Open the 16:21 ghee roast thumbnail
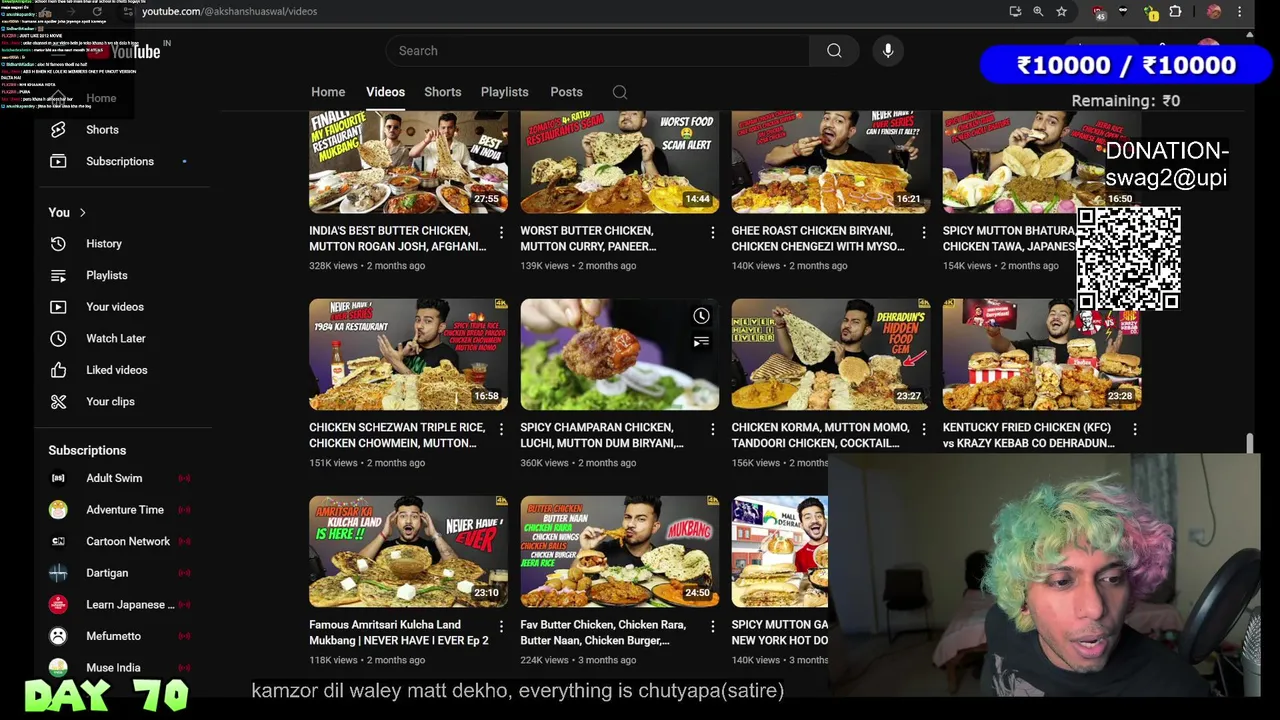Viewport: 1280px width, 720px height. pos(830,161)
